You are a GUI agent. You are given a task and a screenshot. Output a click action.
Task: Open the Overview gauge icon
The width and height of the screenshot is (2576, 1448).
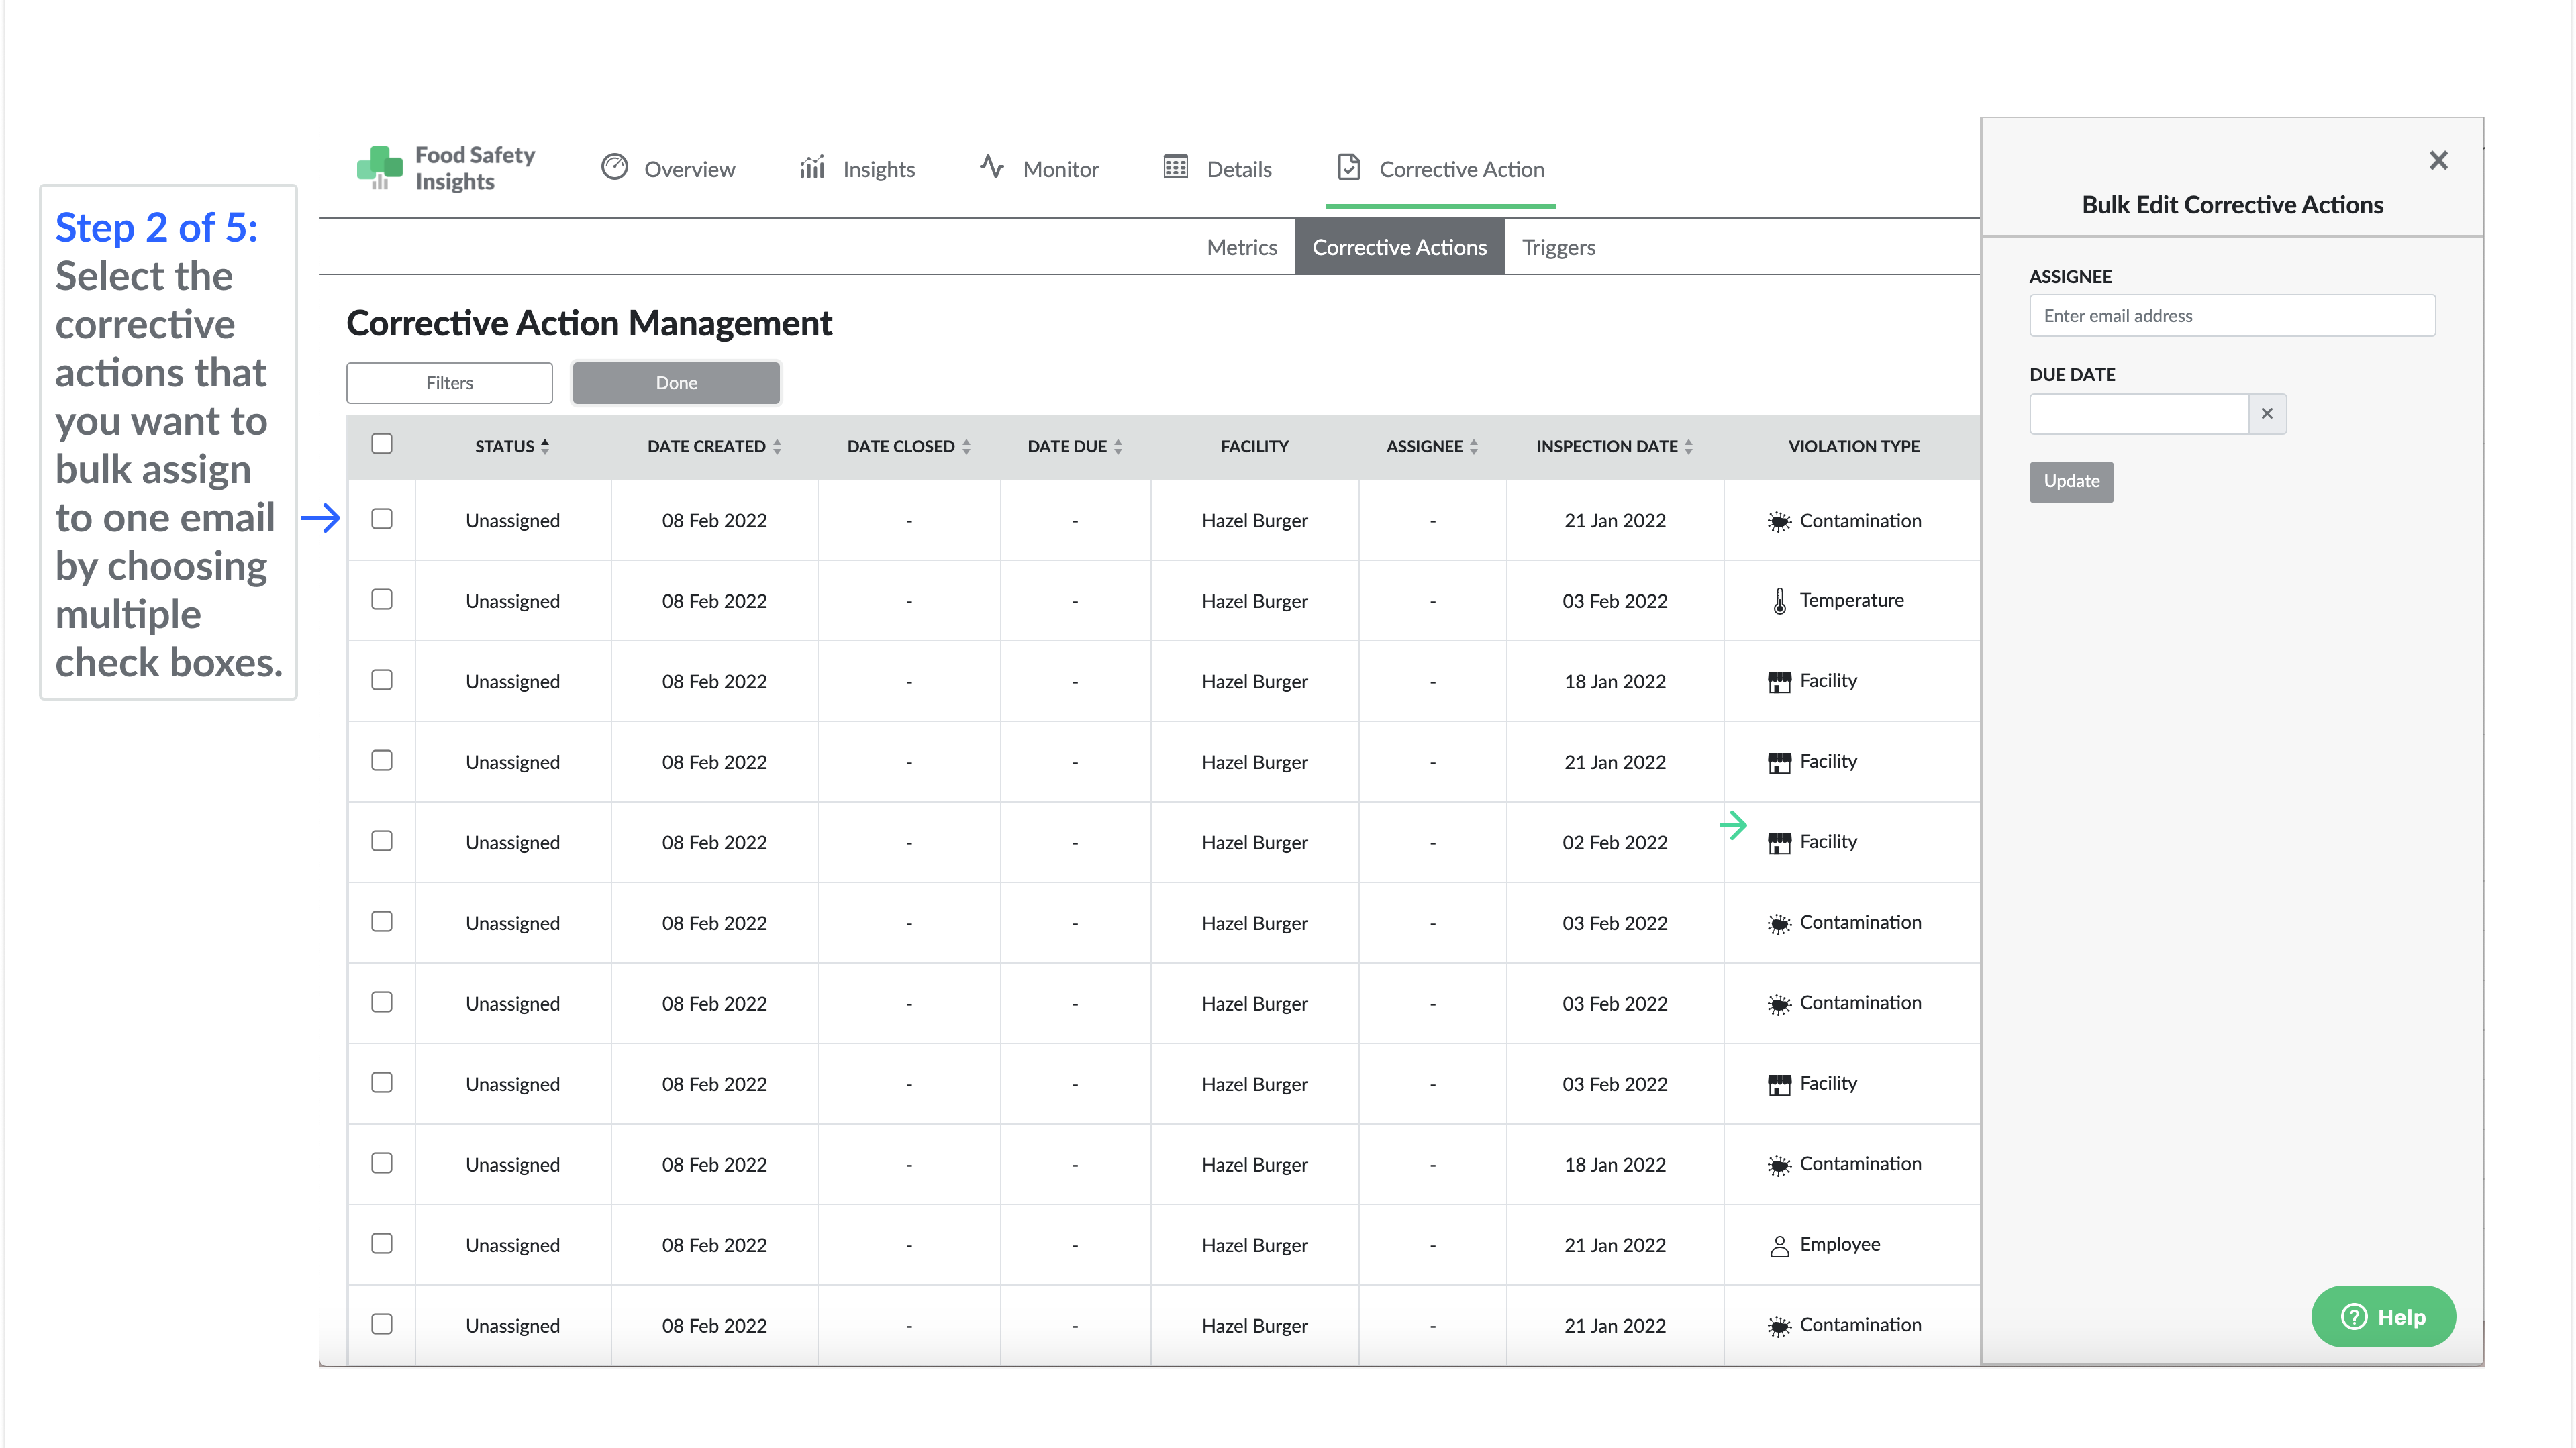[614, 167]
